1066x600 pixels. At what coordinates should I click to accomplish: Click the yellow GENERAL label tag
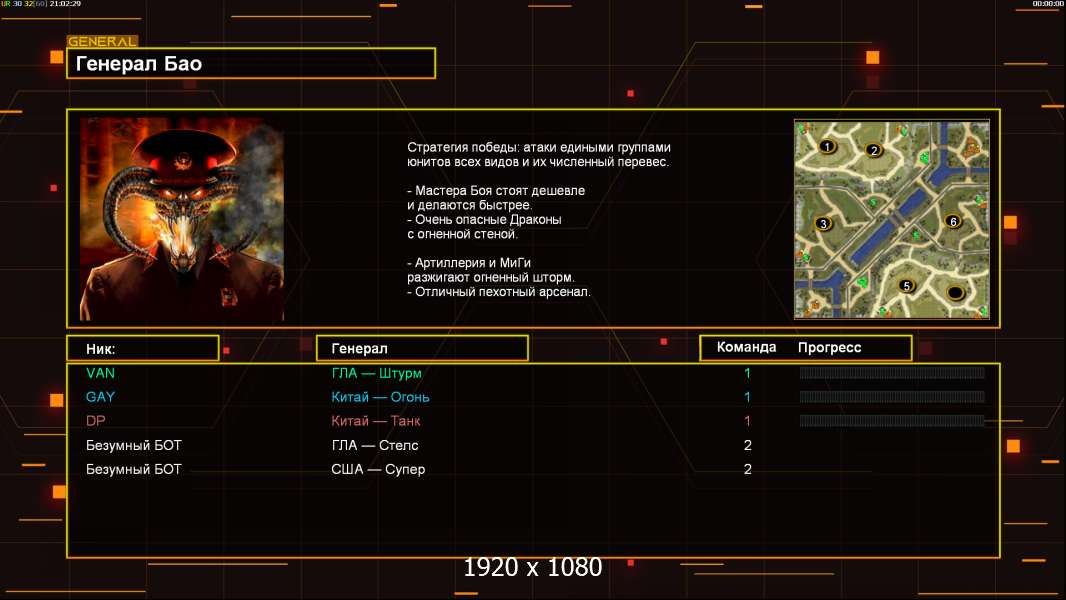point(102,41)
